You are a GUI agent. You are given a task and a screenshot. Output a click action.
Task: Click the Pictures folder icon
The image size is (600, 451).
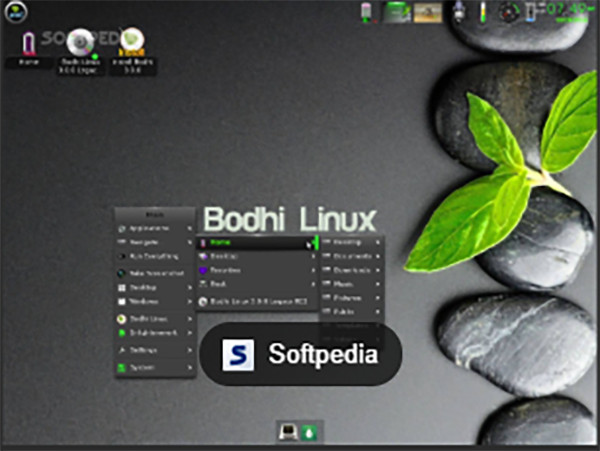pyautogui.click(x=326, y=298)
